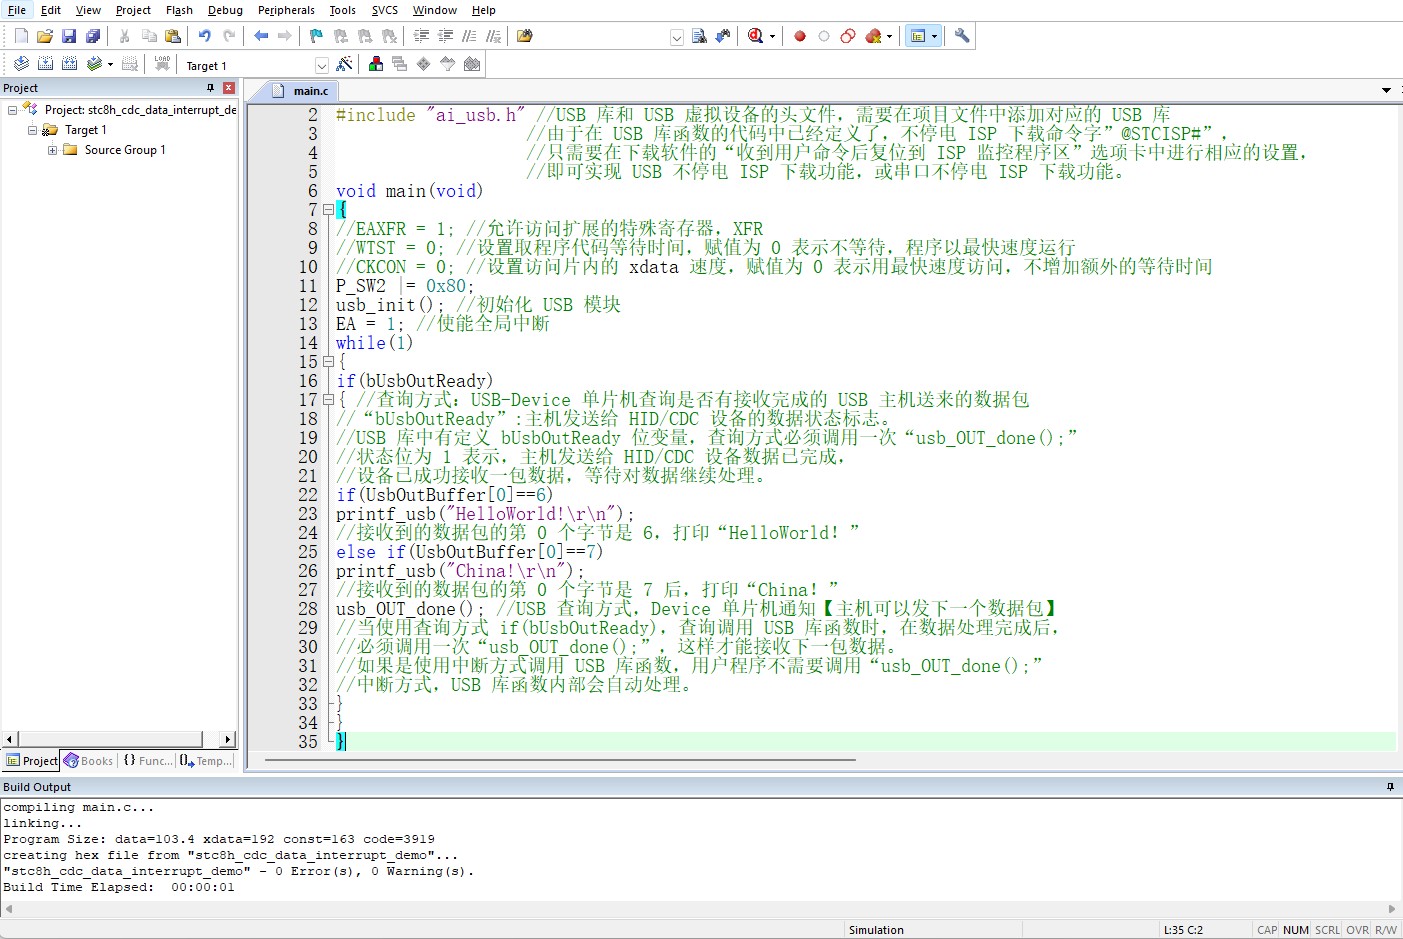Open a file using the folder icon
This screenshot has height=939, width=1403.
45,36
